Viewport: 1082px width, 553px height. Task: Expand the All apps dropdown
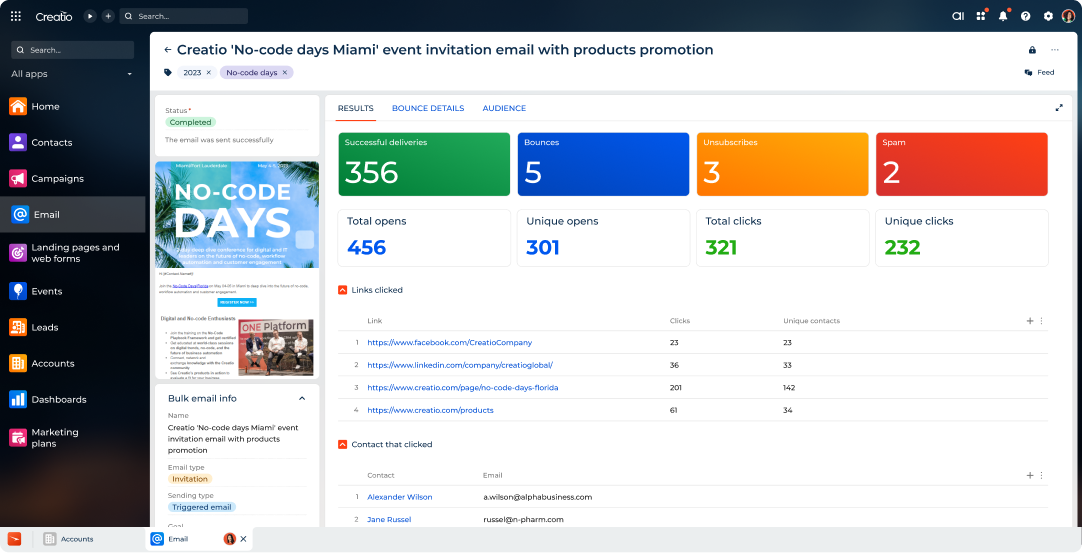click(x=129, y=74)
